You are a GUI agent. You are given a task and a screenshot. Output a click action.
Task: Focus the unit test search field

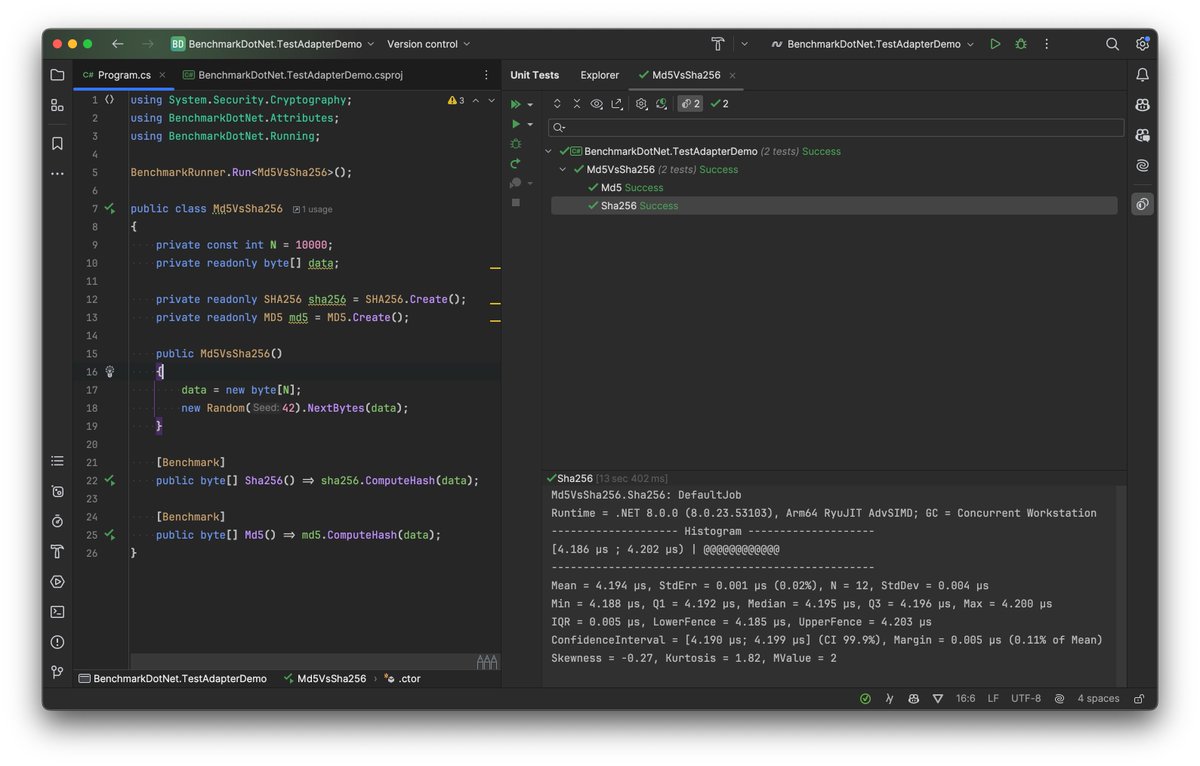click(835, 128)
